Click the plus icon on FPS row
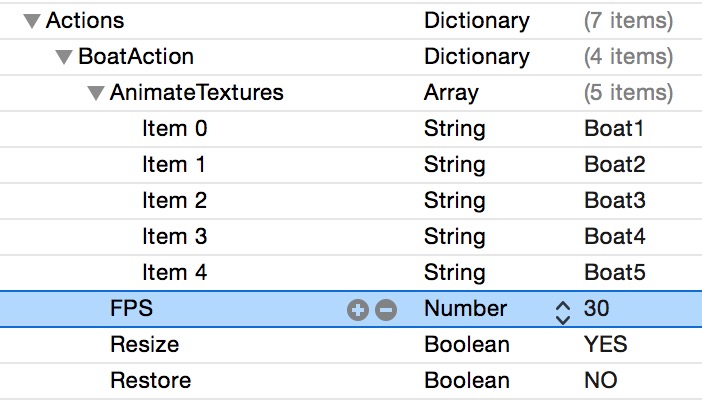This screenshot has width=702, height=400. pyautogui.click(x=357, y=310)
